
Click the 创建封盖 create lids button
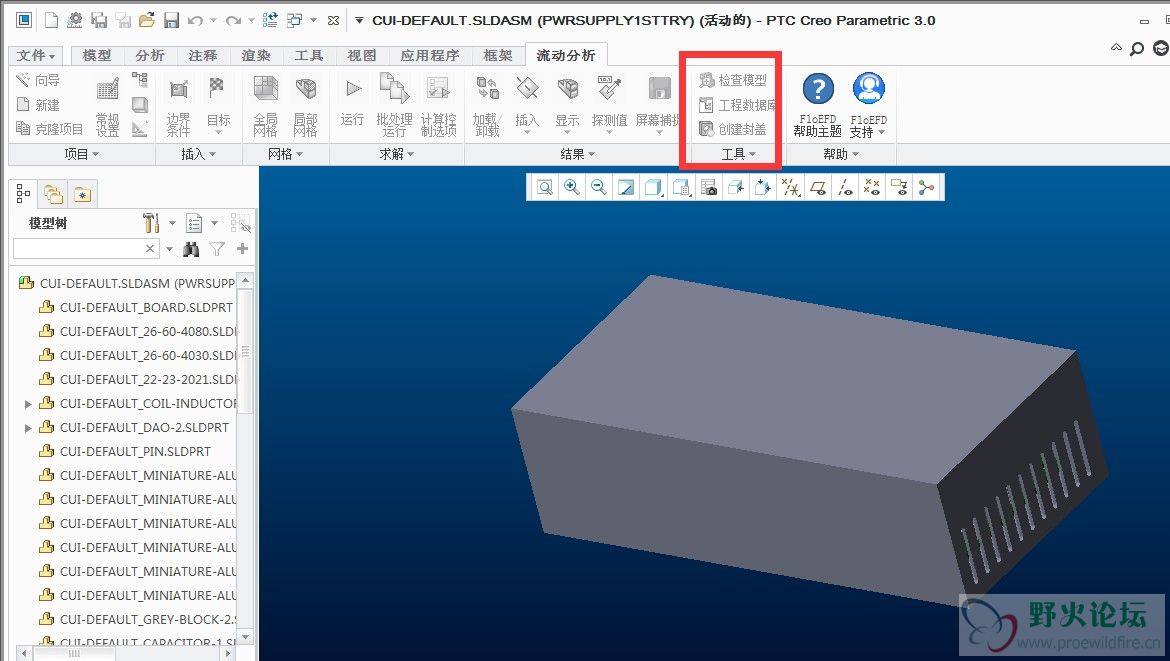coord(733,129)
